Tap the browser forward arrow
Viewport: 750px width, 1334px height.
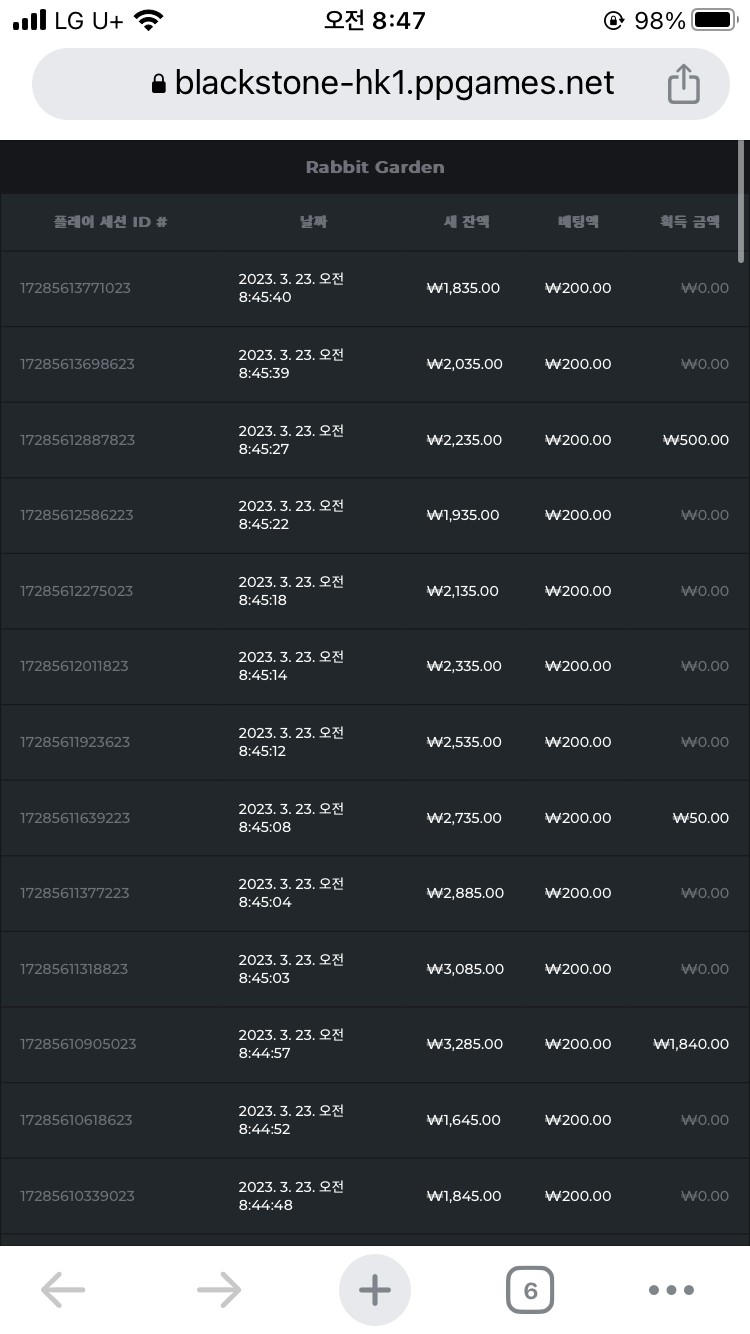point(219,1290)
